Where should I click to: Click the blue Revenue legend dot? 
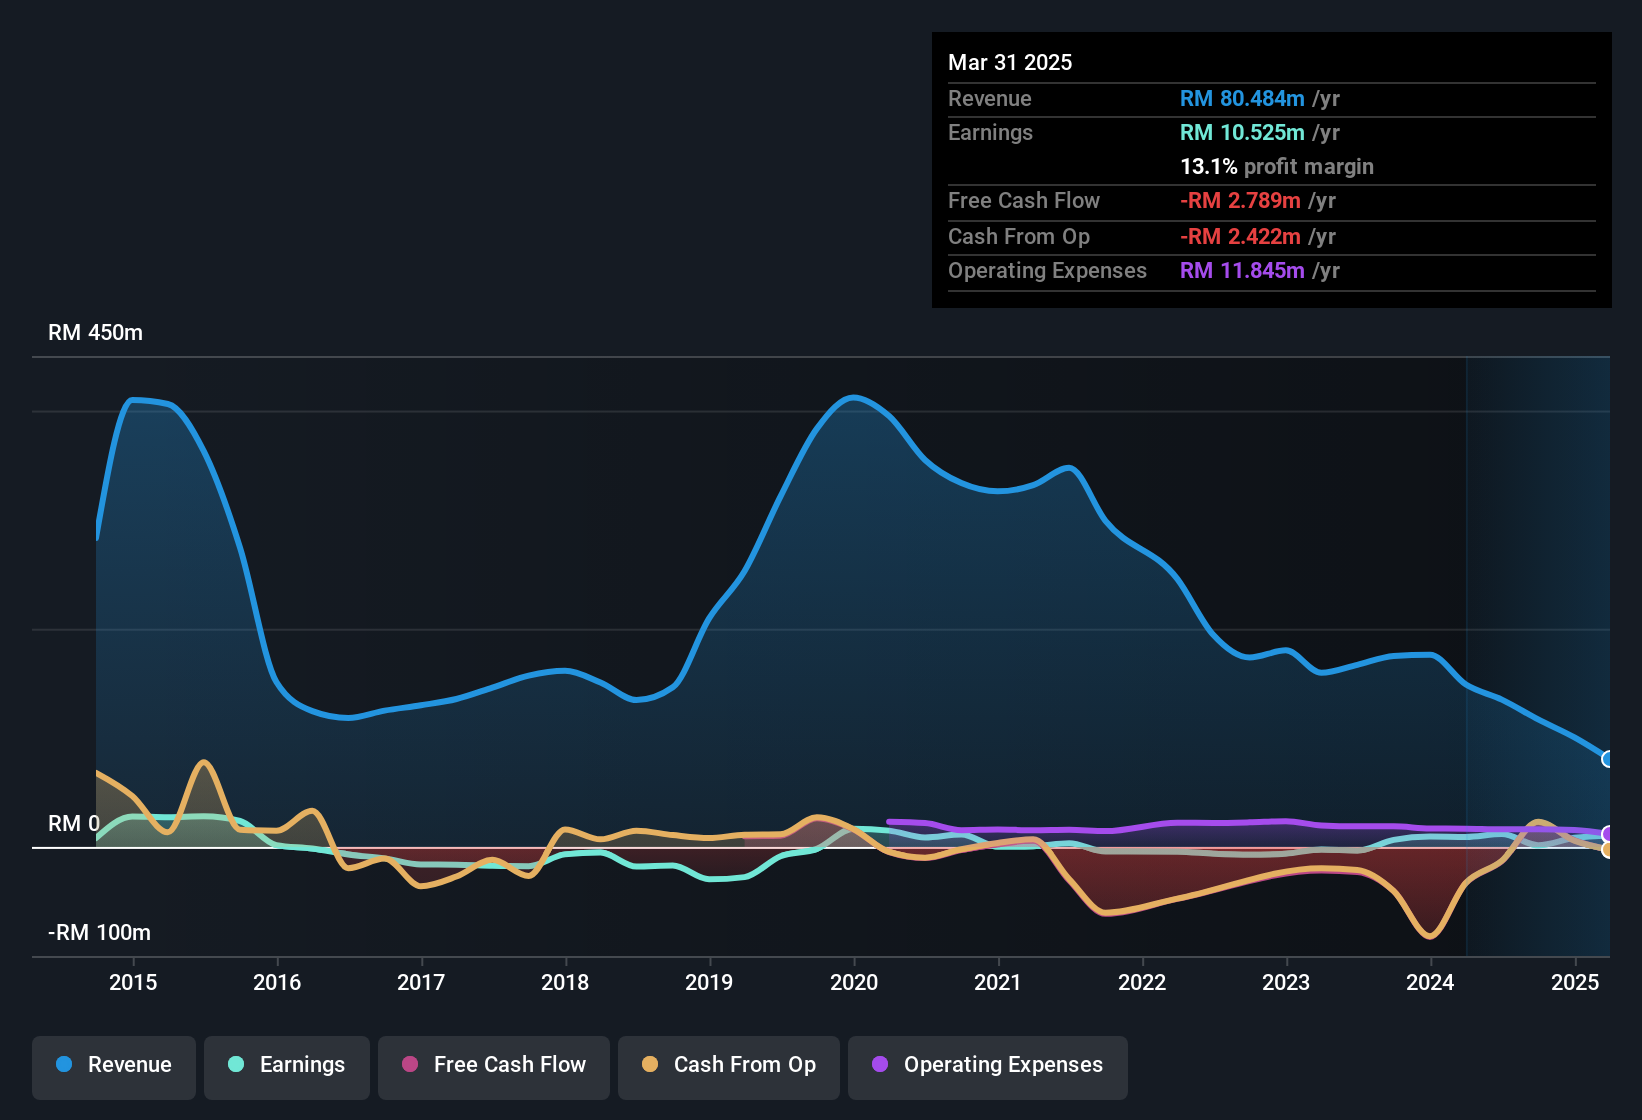63,1065
